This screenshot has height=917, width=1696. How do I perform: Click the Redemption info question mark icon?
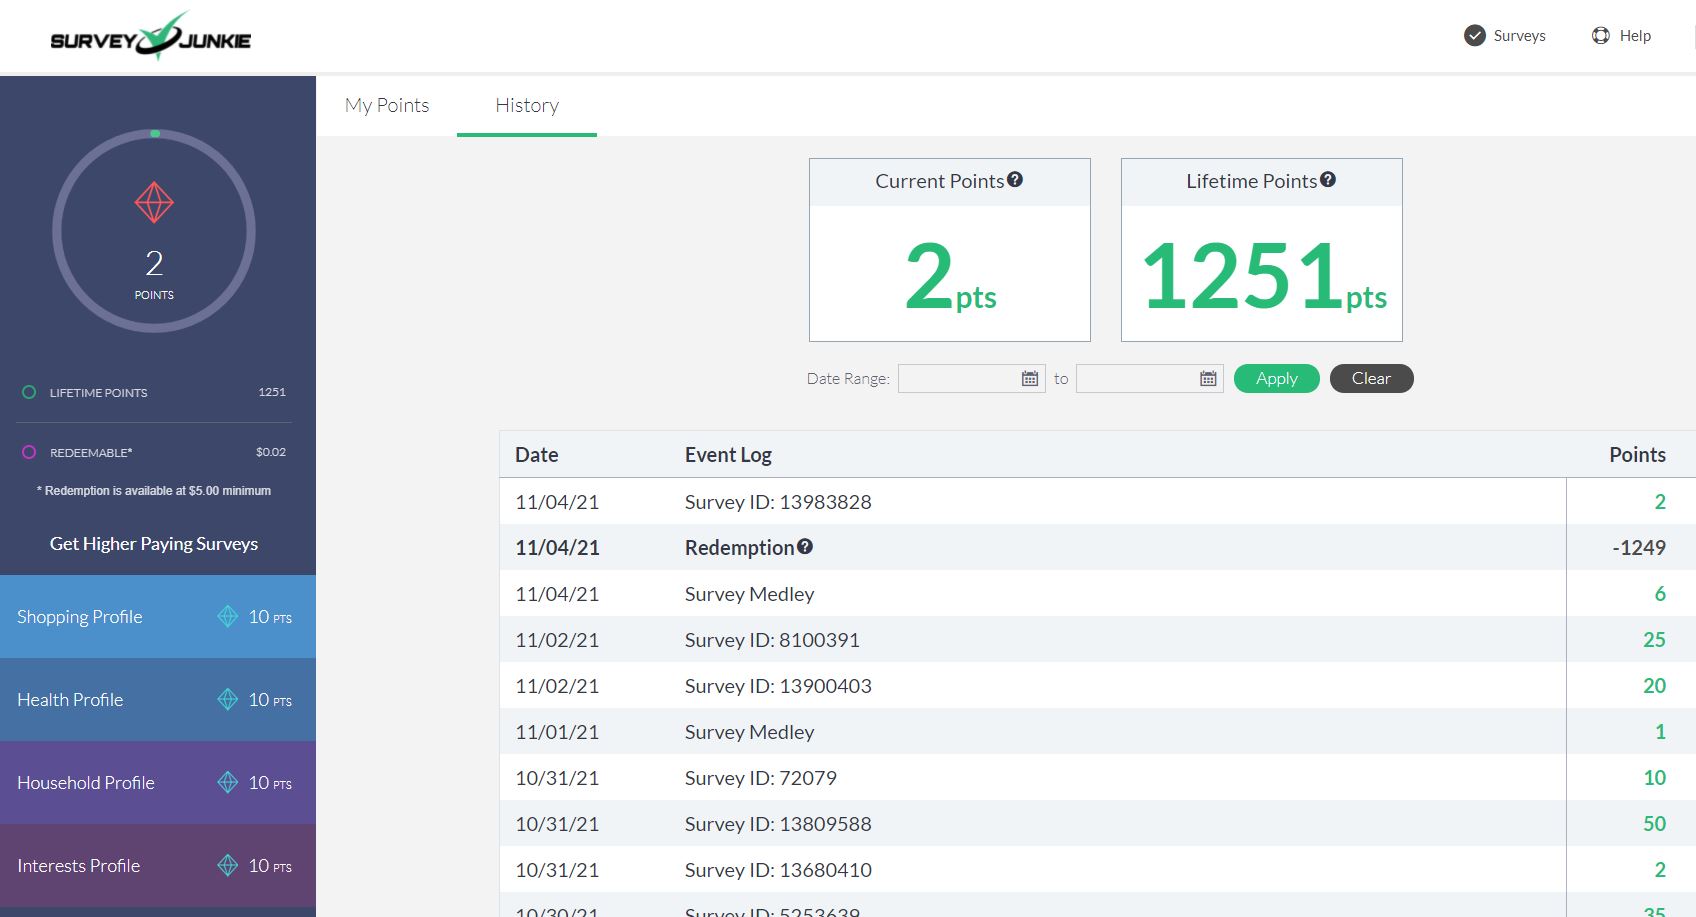tap(805, 547)
